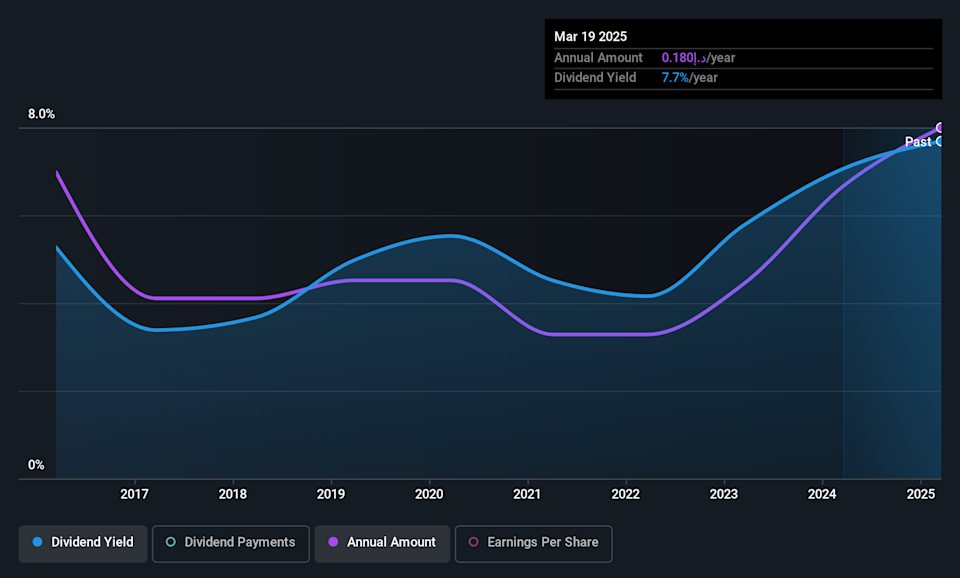Enable the Dividend Payments series label
Screen dimensions: 960x578
point(239,542)
